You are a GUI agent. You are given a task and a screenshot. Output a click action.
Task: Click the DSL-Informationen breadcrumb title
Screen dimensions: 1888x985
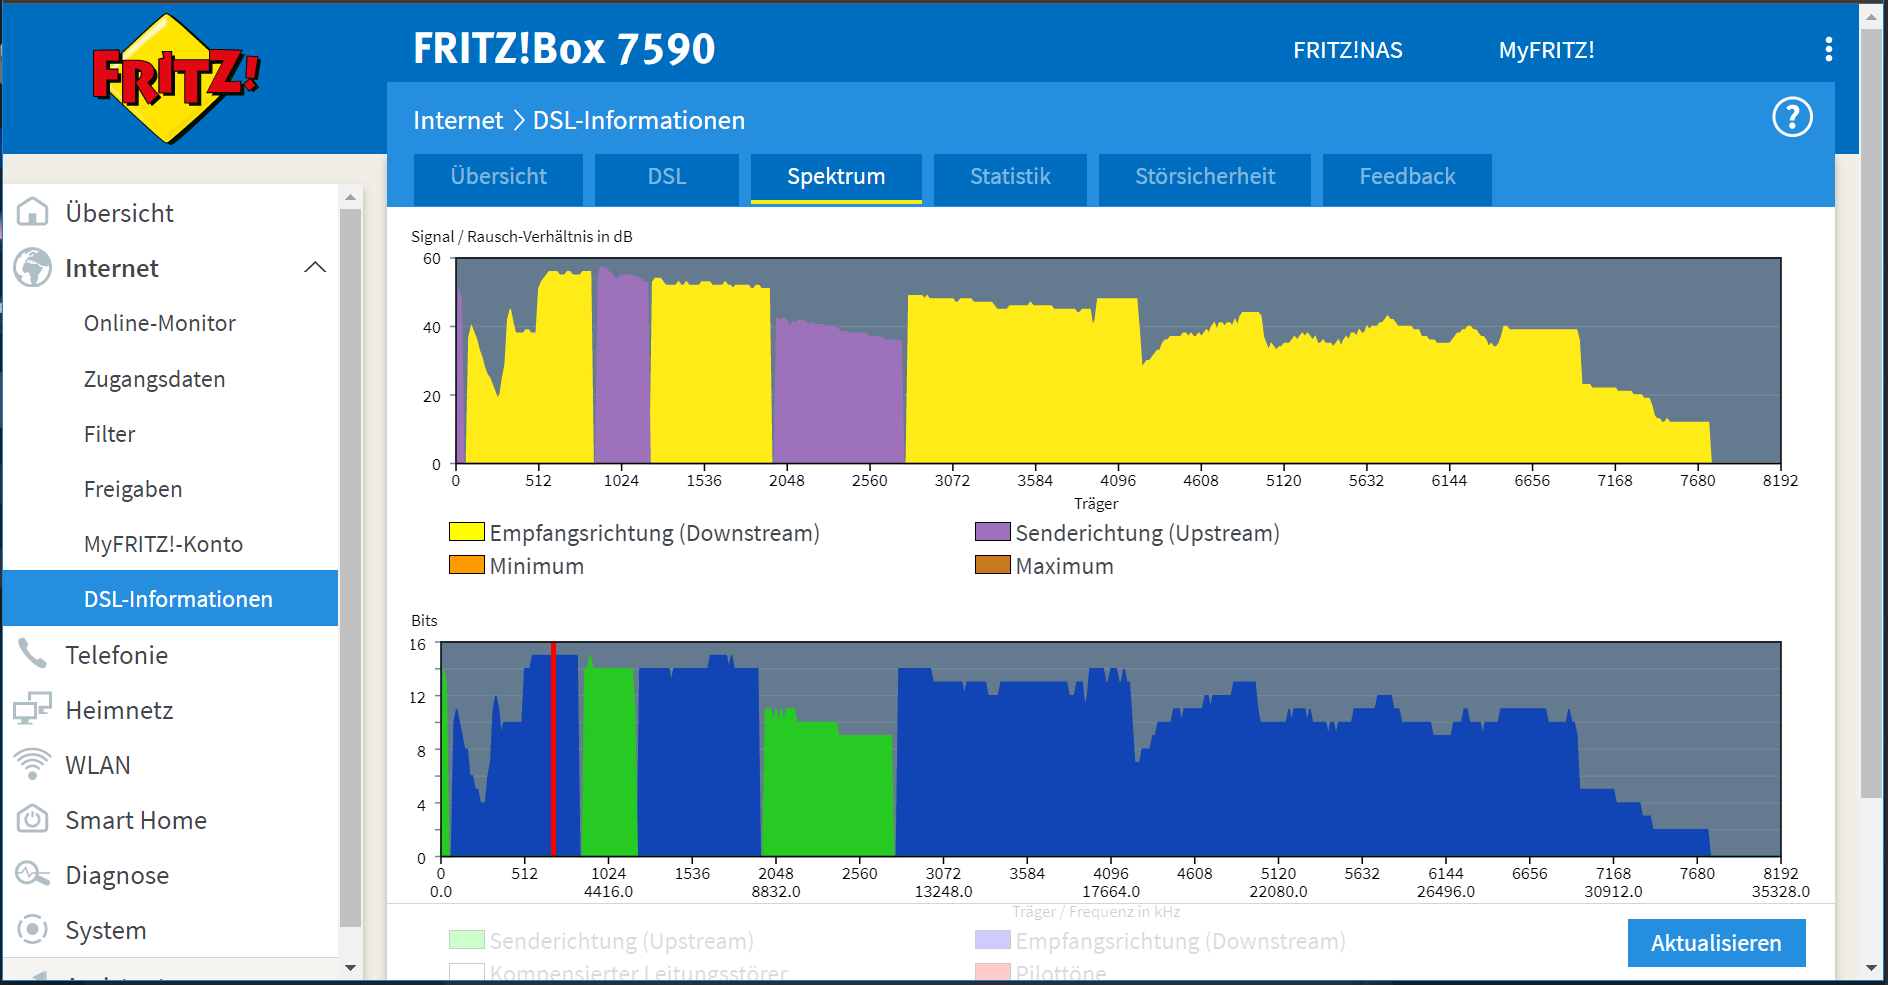click(639, 121)
